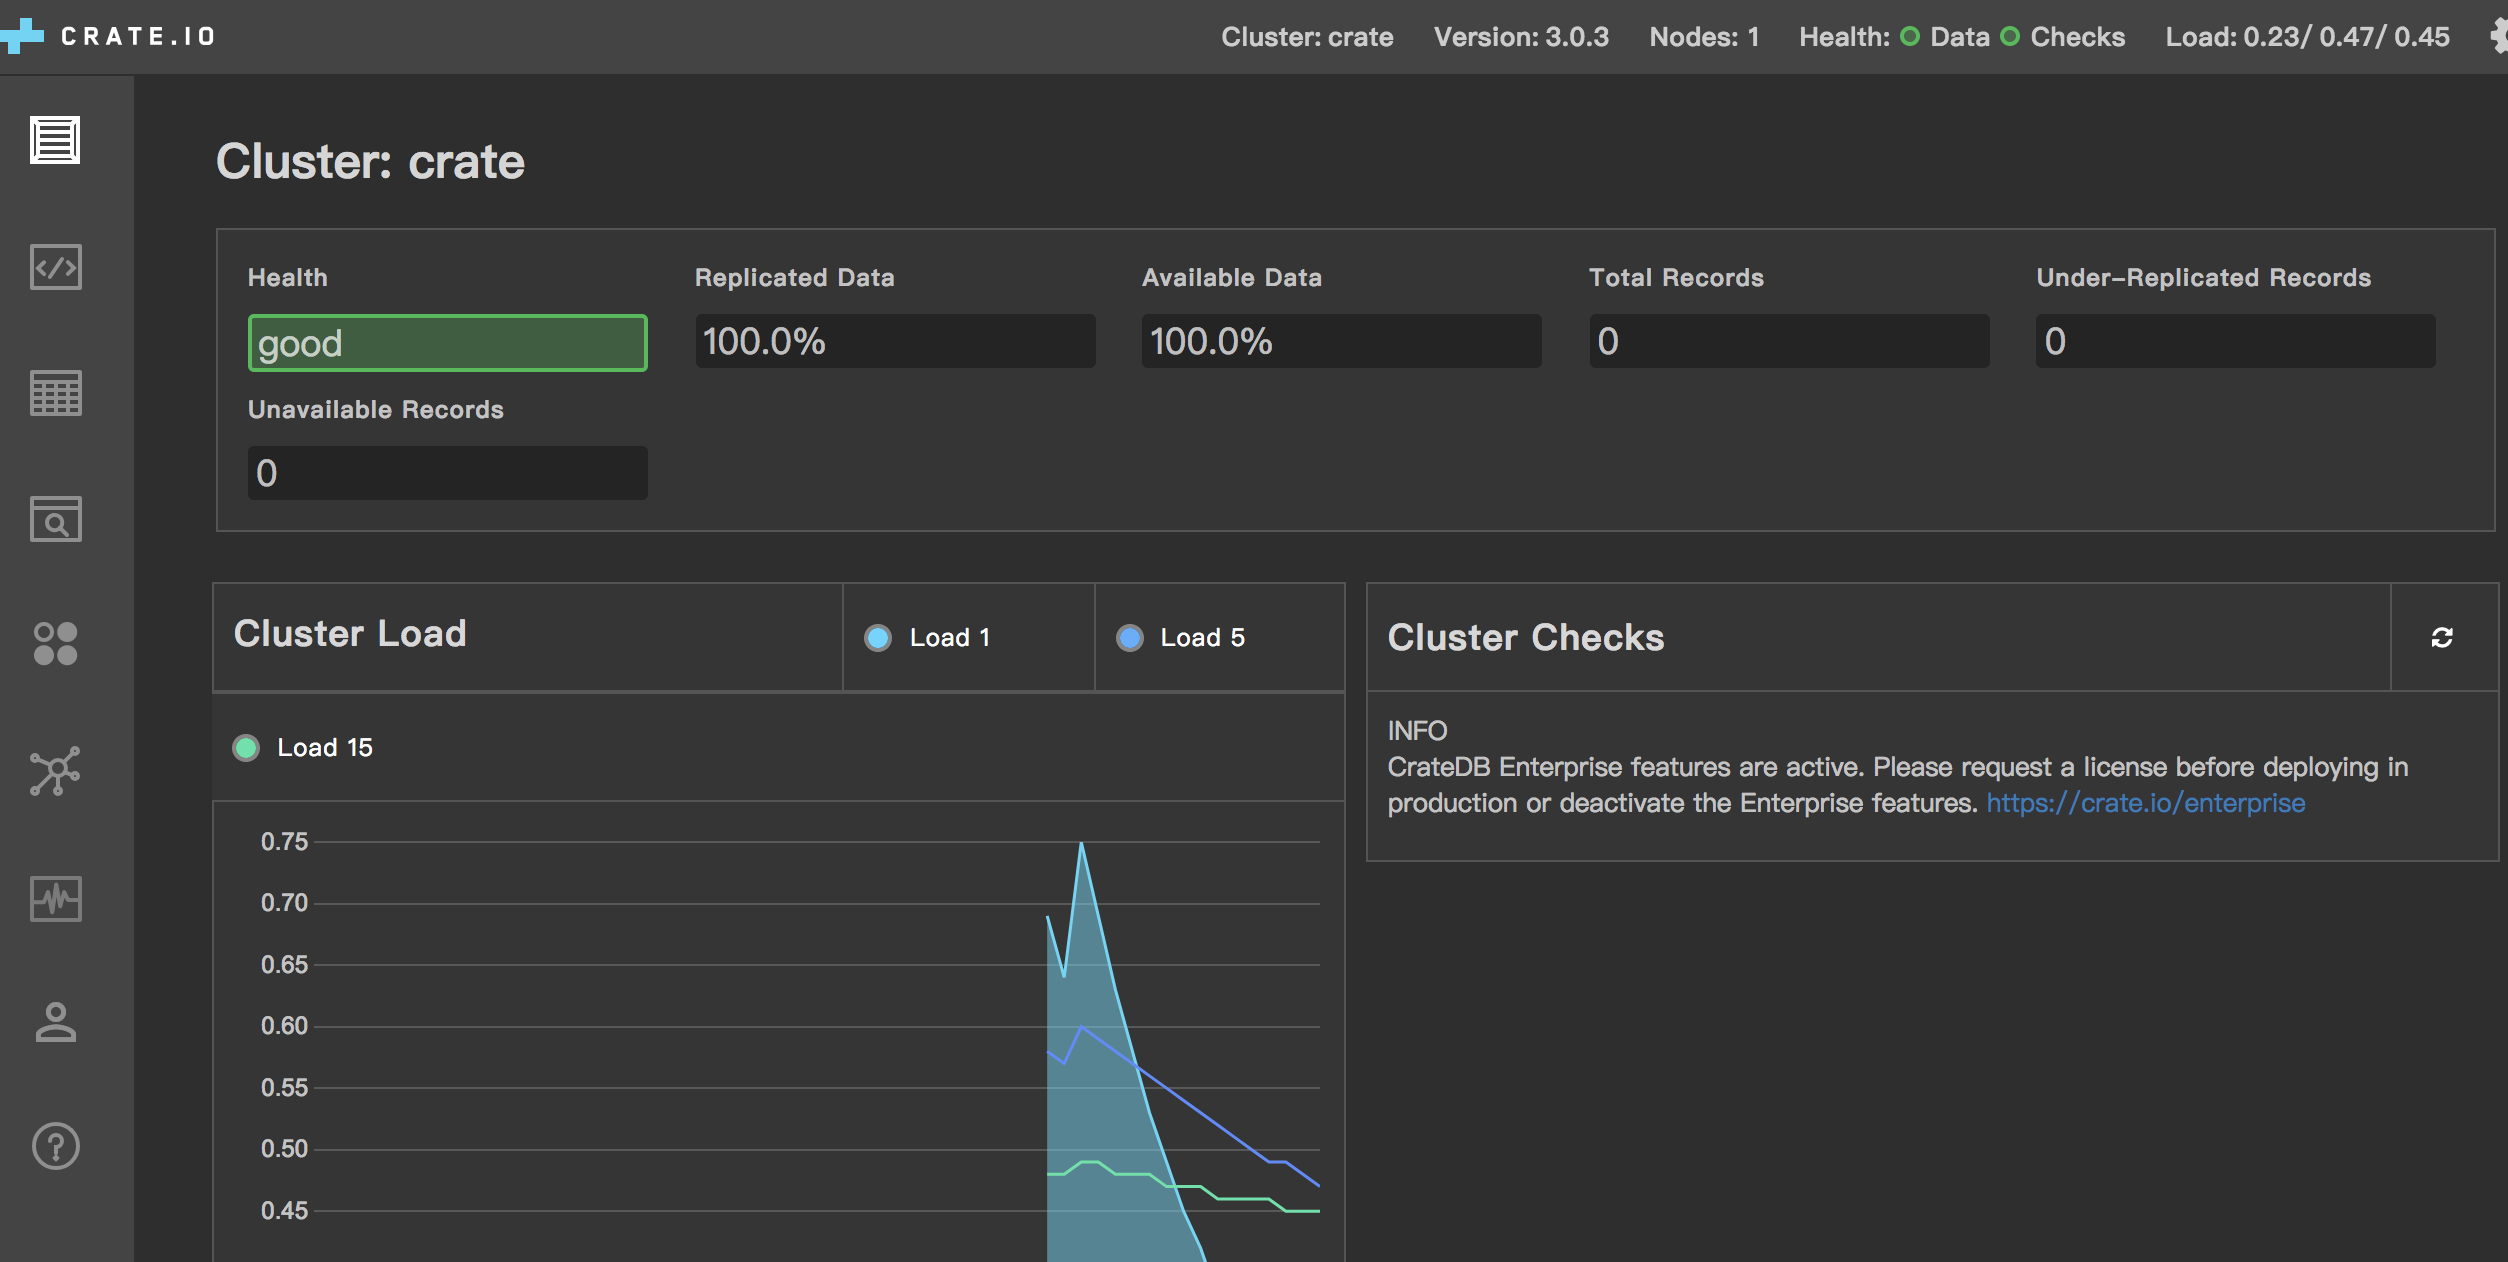Click the Total Records value field
The width and height of the screenshot is (2508, 1262).
pos(1789,341)
